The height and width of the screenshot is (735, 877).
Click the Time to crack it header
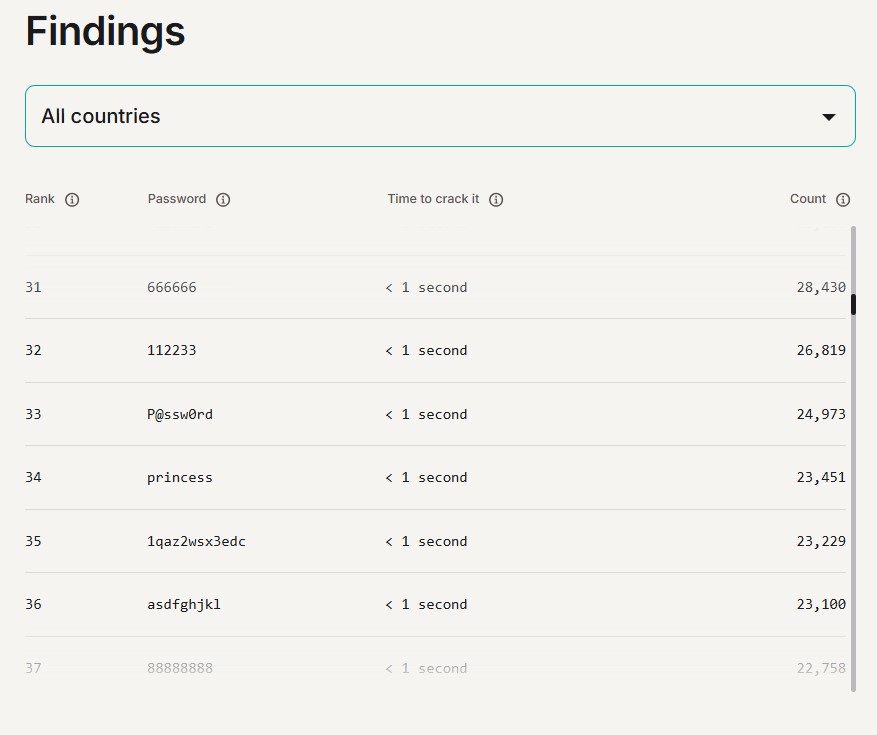tap(433, 199)
